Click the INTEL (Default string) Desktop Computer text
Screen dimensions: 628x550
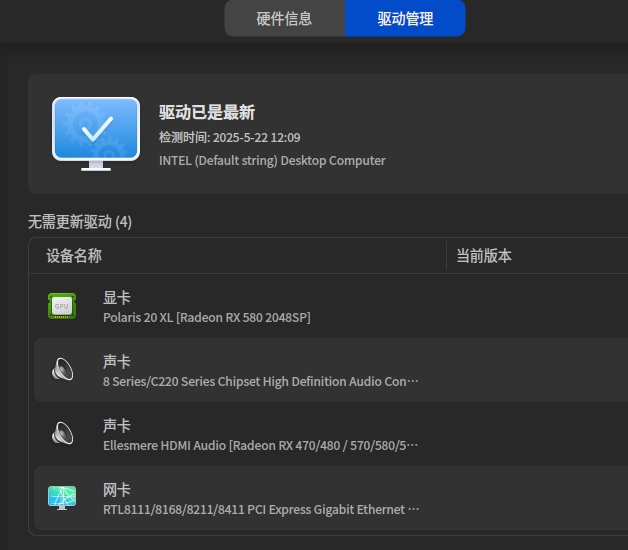click(272, 161)
